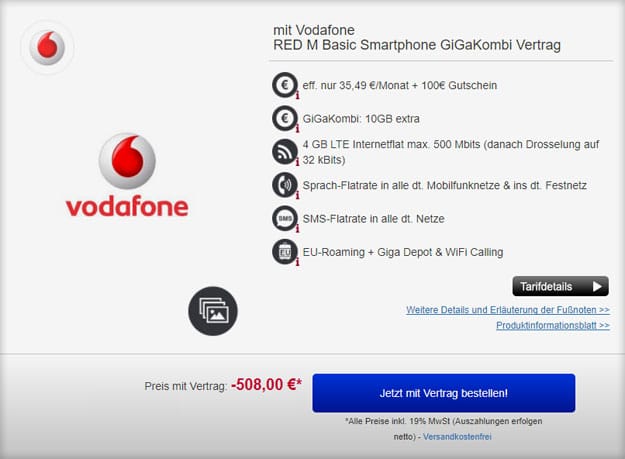Open the Tarifdetails button
The height and width of the screenshot is (459, 625).
pos(560,286)
